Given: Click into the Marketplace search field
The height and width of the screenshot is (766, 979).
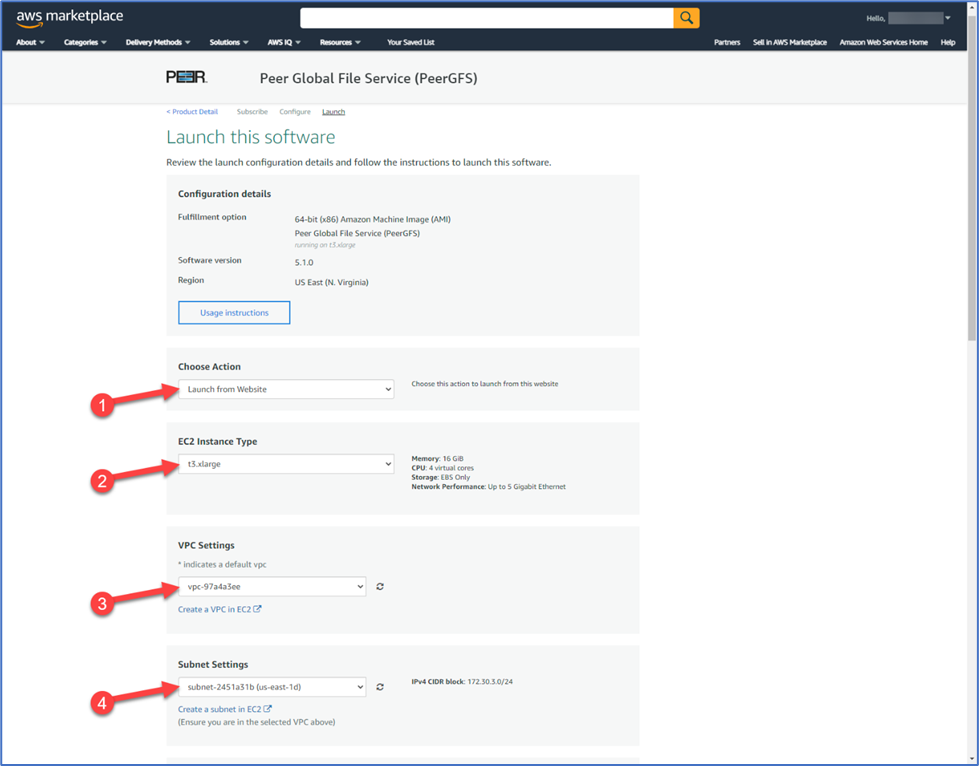Looking at the screenshot, I should pyautogui.click(x=486, y=18).
